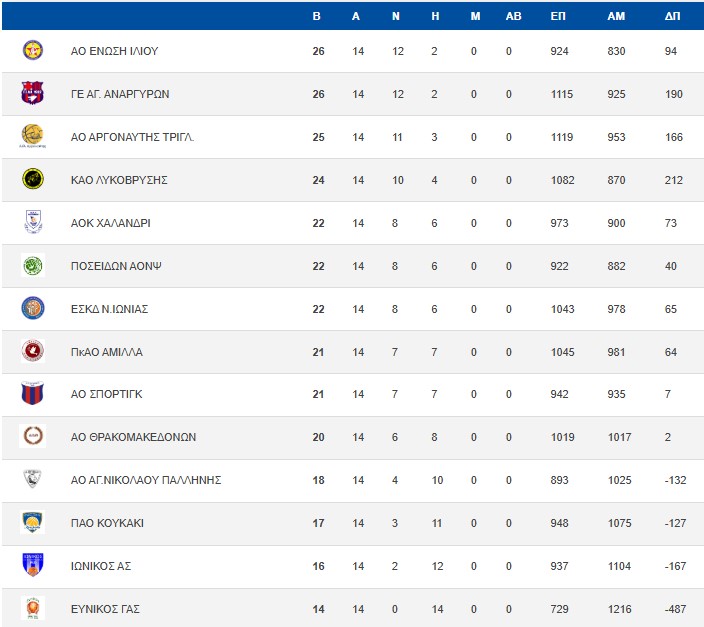Click the ΑΟ ΕΝΩΣΗ ΙΛΙΟΥ team logo
This screenshot has width=704, height=627.
[x=33, y=50]
